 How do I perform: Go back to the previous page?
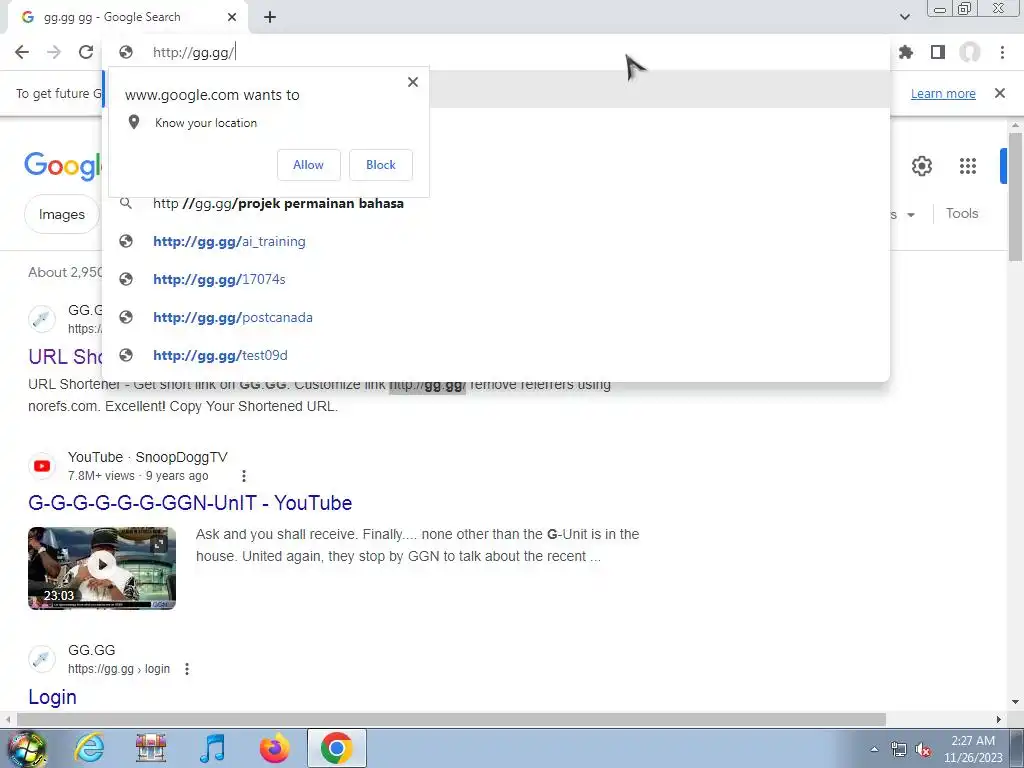(x=22, y=52)
